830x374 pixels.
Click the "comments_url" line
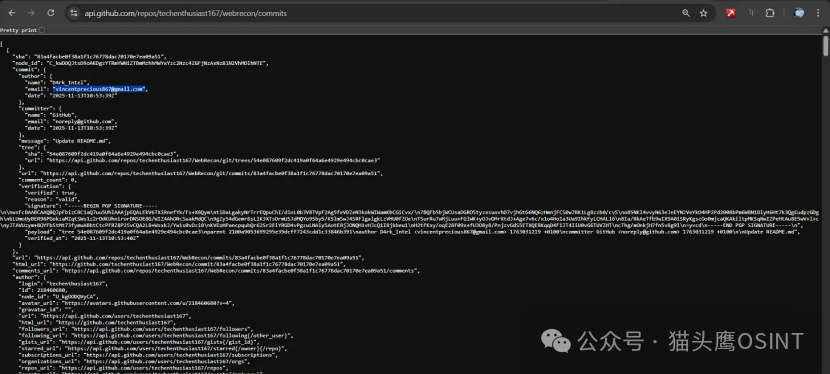(x=216, y=270)
